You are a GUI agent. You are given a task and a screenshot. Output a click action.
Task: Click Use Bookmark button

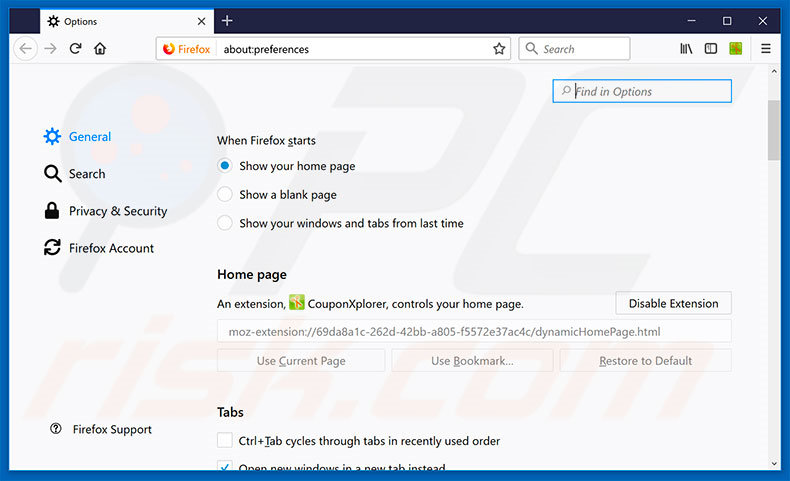[472, 361]
